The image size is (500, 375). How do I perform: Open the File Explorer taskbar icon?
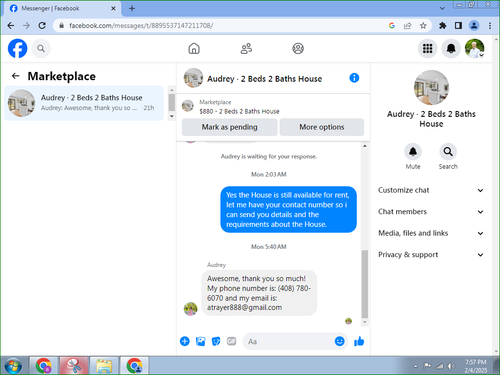pos(104,366)
